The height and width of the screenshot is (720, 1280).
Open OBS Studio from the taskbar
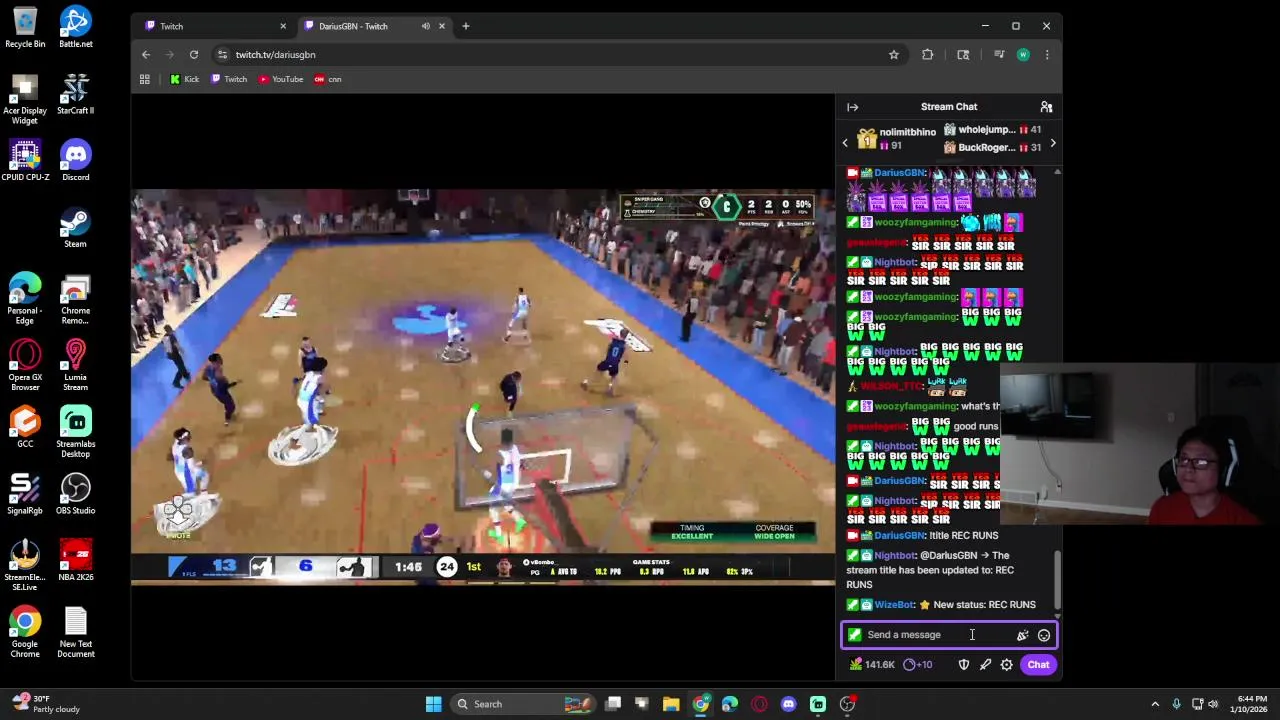pyautogui.click(x=847, y=704)
